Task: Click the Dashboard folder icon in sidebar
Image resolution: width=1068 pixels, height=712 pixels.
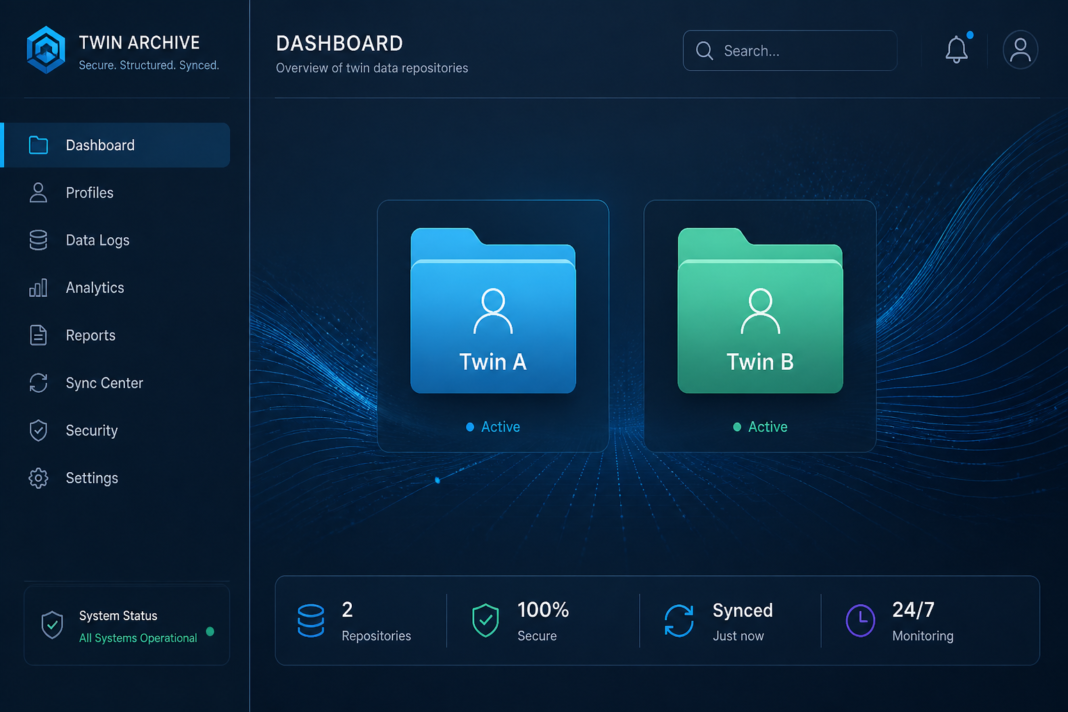Action: click(38, 145)
